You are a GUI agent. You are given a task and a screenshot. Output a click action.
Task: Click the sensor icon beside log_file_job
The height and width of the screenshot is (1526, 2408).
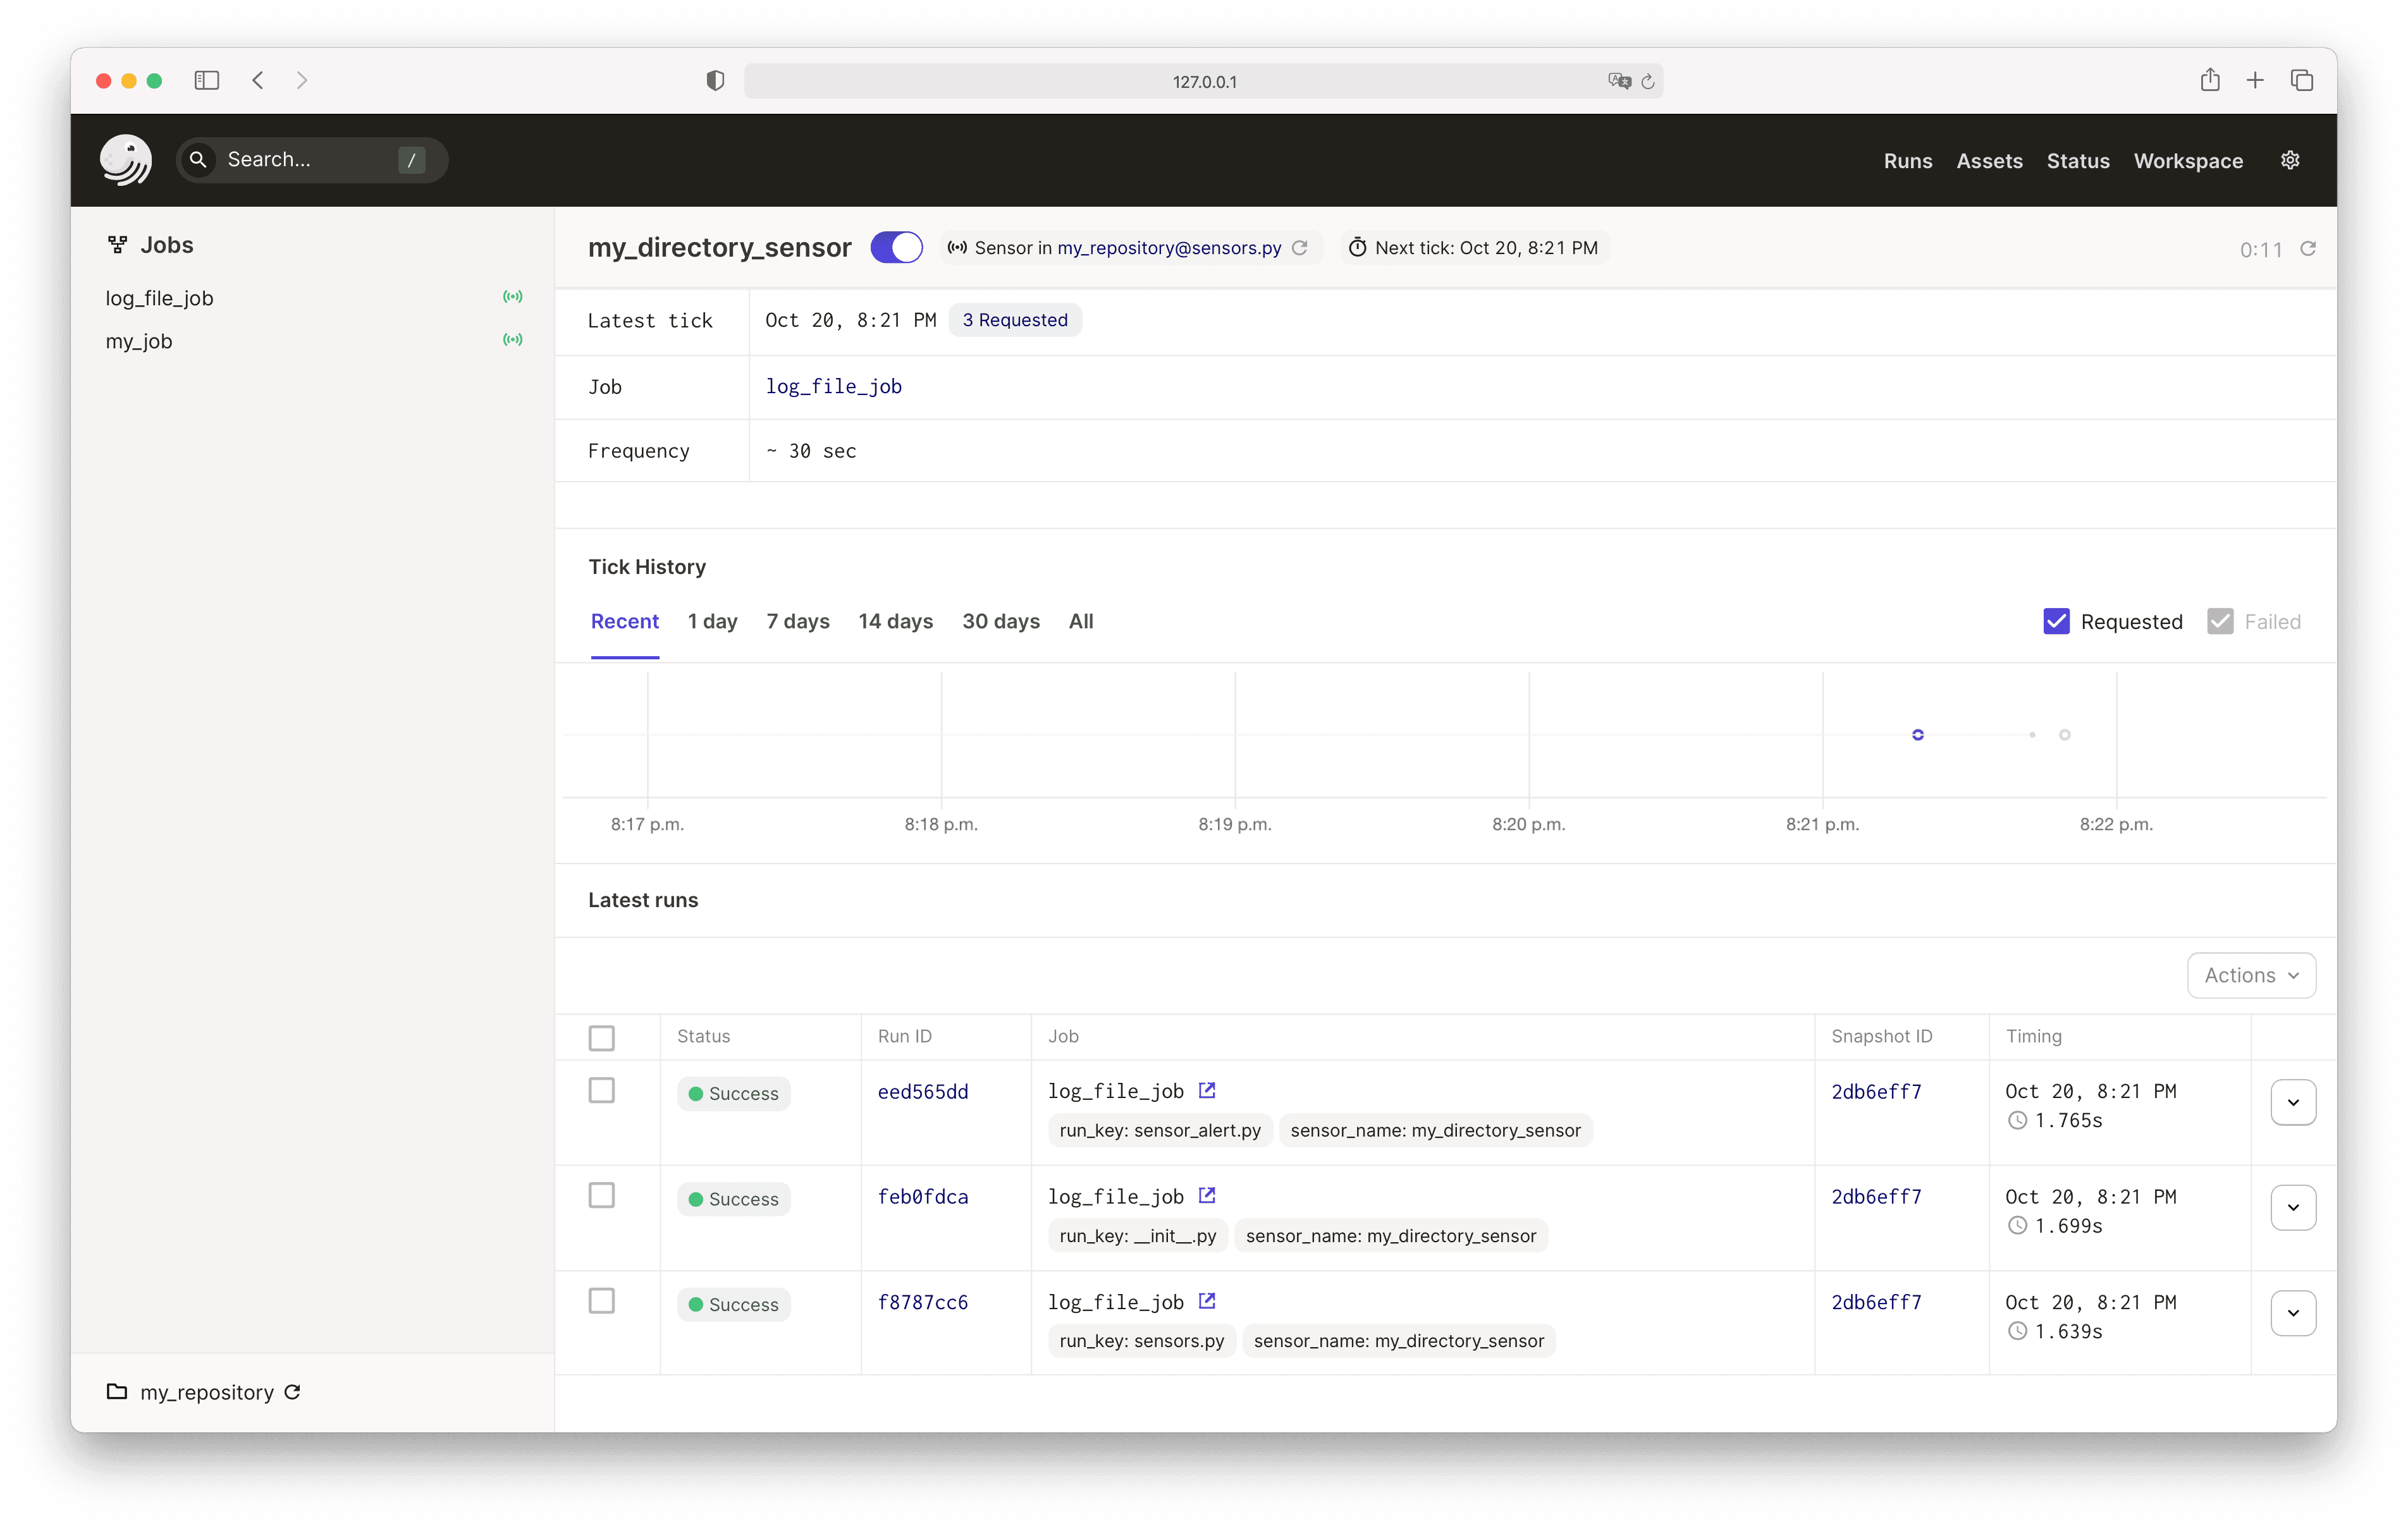[512, 297]
